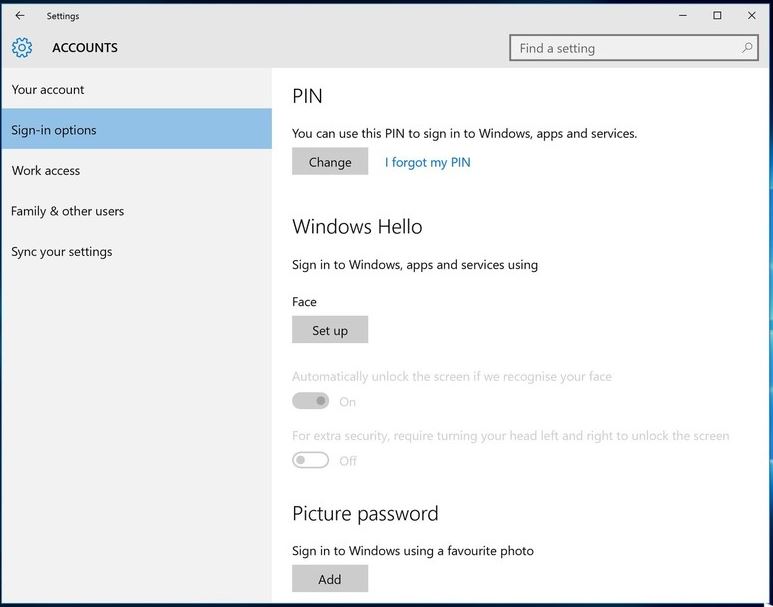The image size is (773, 607).
Task: Close the Settings window
Action: [752, 16]
